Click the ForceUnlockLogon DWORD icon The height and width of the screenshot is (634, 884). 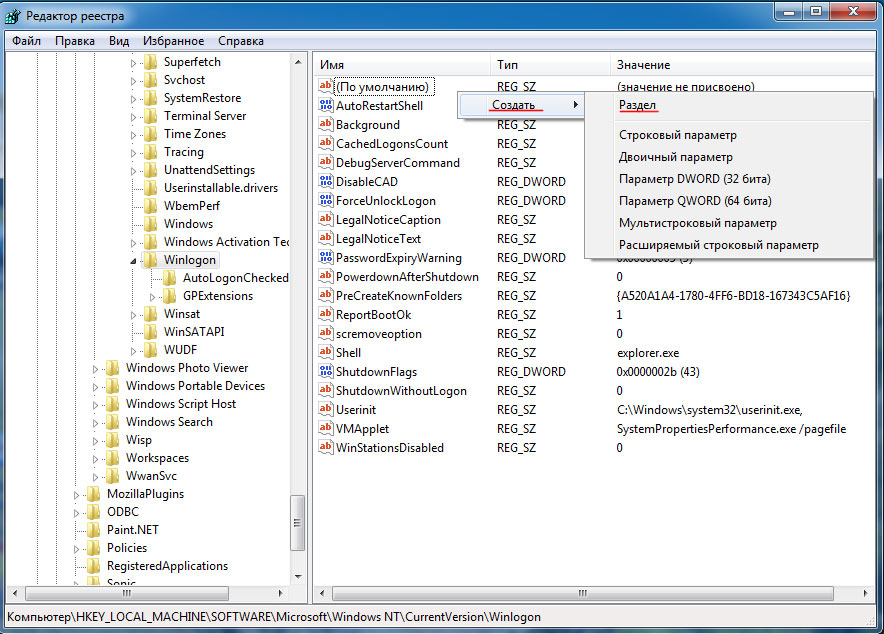pyautogui.click(x=325, y=201)
